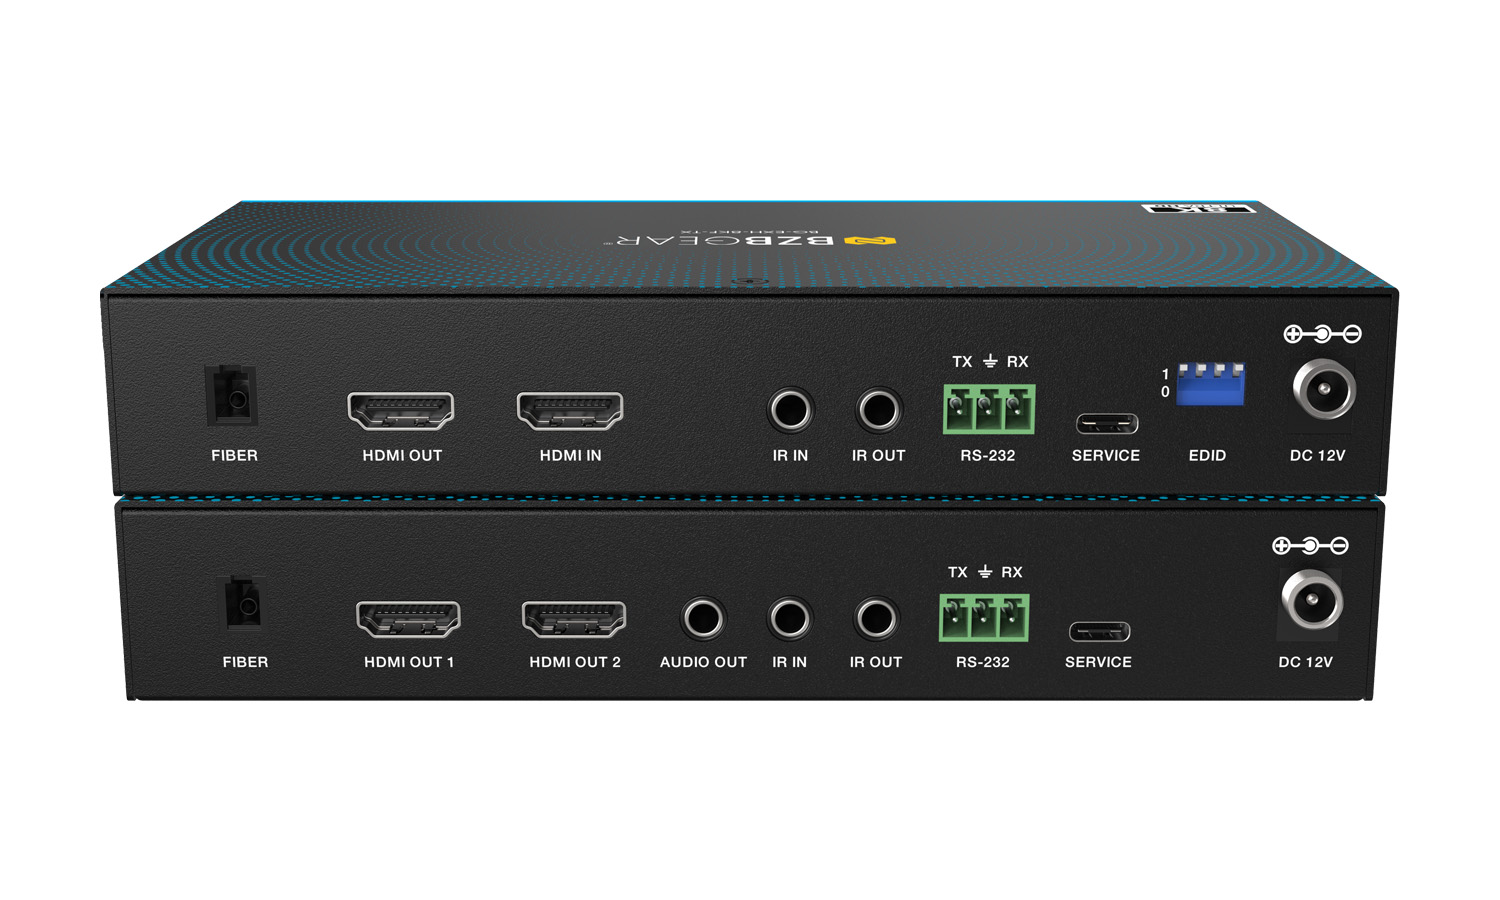Click the AUDIO OUT jack
The width and height of the screenshot is (1500, 900).
702,618
